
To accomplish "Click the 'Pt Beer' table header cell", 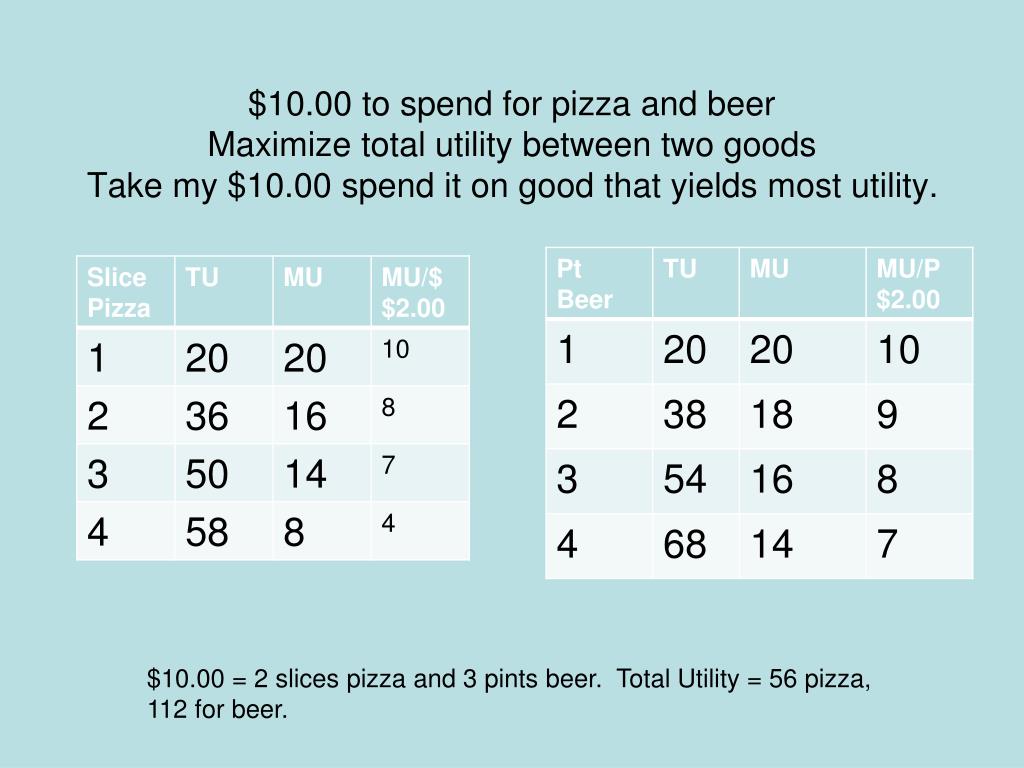I will tap(584, 284).
